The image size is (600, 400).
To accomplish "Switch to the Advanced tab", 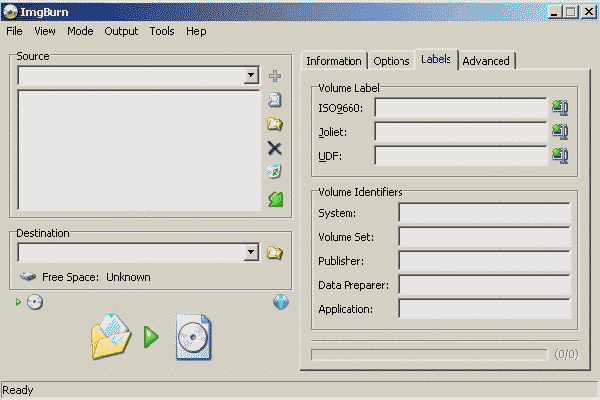I will tap(486, 61).
